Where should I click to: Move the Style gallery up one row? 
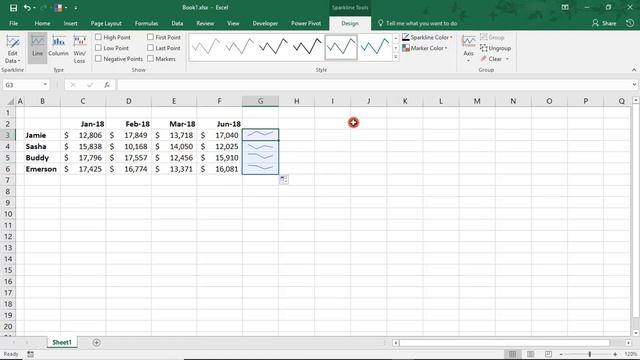(x=396, y=38)
